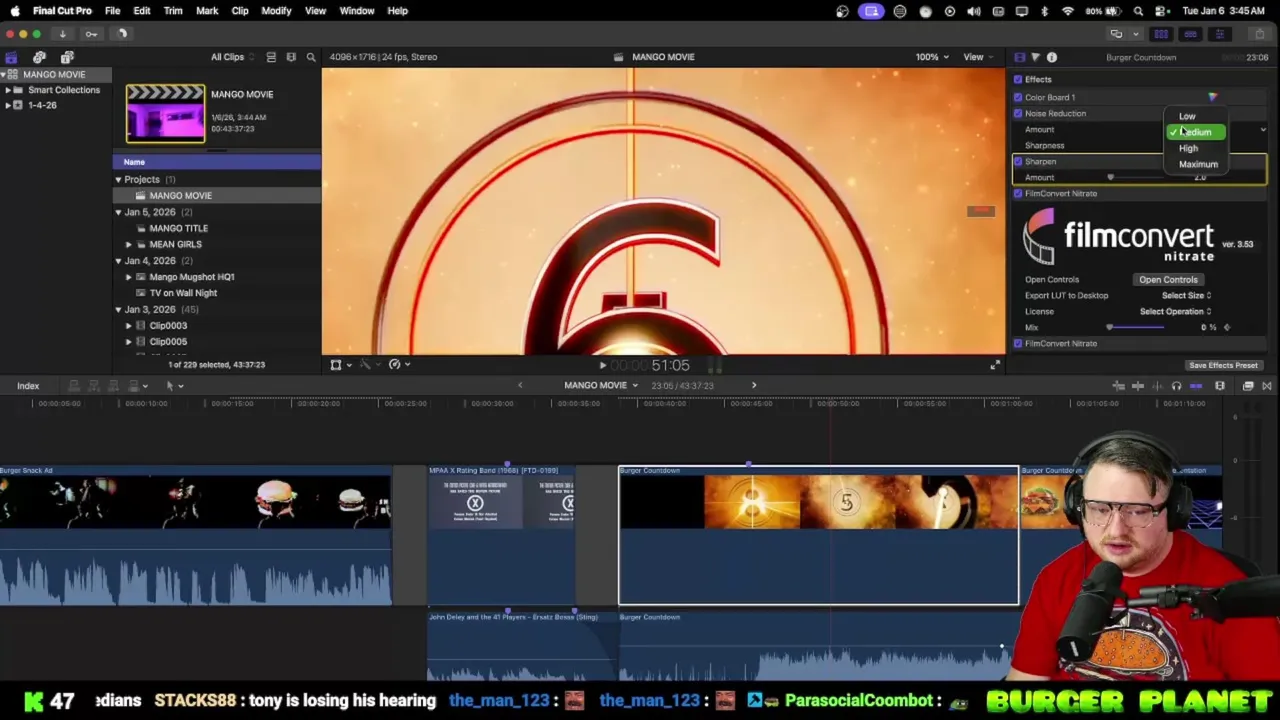Open the timeline Index button

[x=28, y=386]
